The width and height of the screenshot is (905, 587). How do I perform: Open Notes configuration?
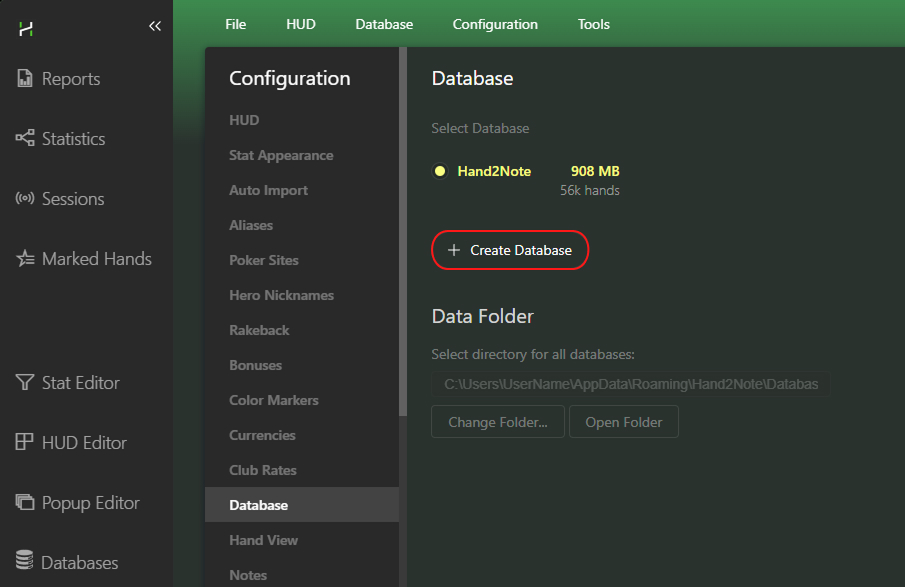coord(302,575)
